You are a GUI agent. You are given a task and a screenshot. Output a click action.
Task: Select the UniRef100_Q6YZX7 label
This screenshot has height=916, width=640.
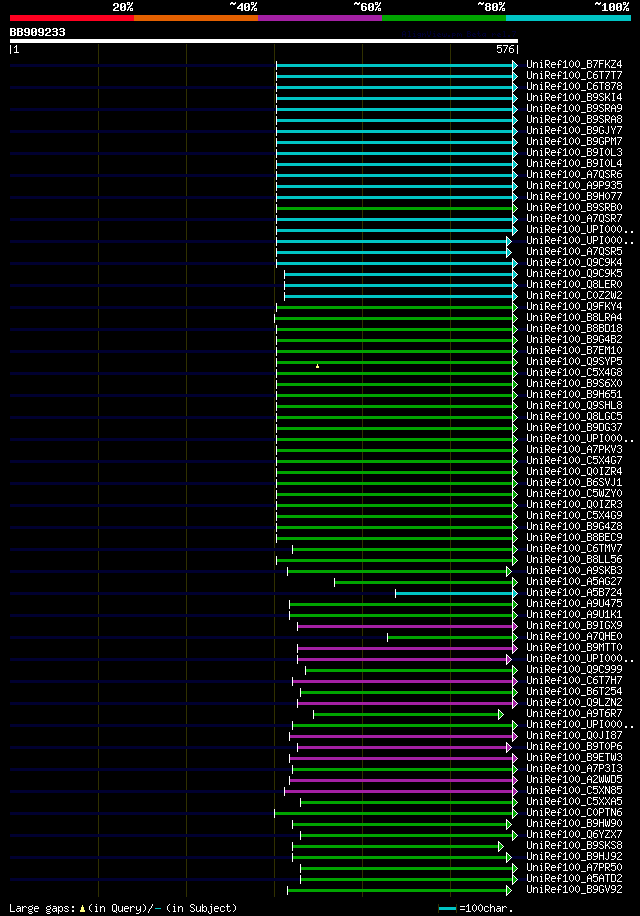point(574,834)
